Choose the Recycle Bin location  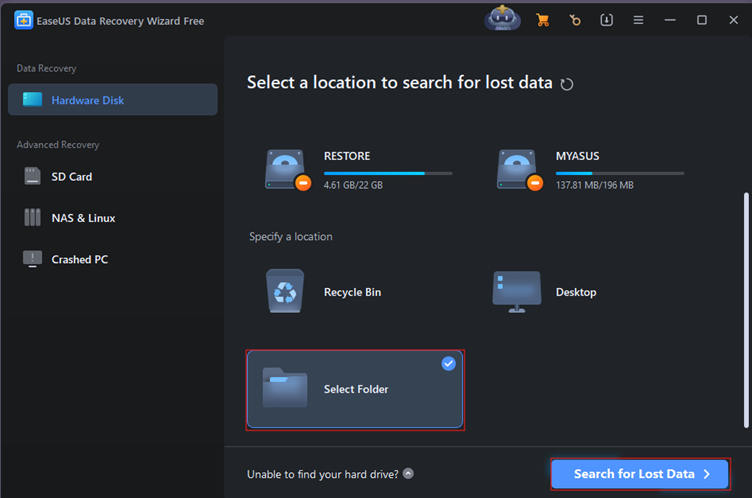point(285,292)
